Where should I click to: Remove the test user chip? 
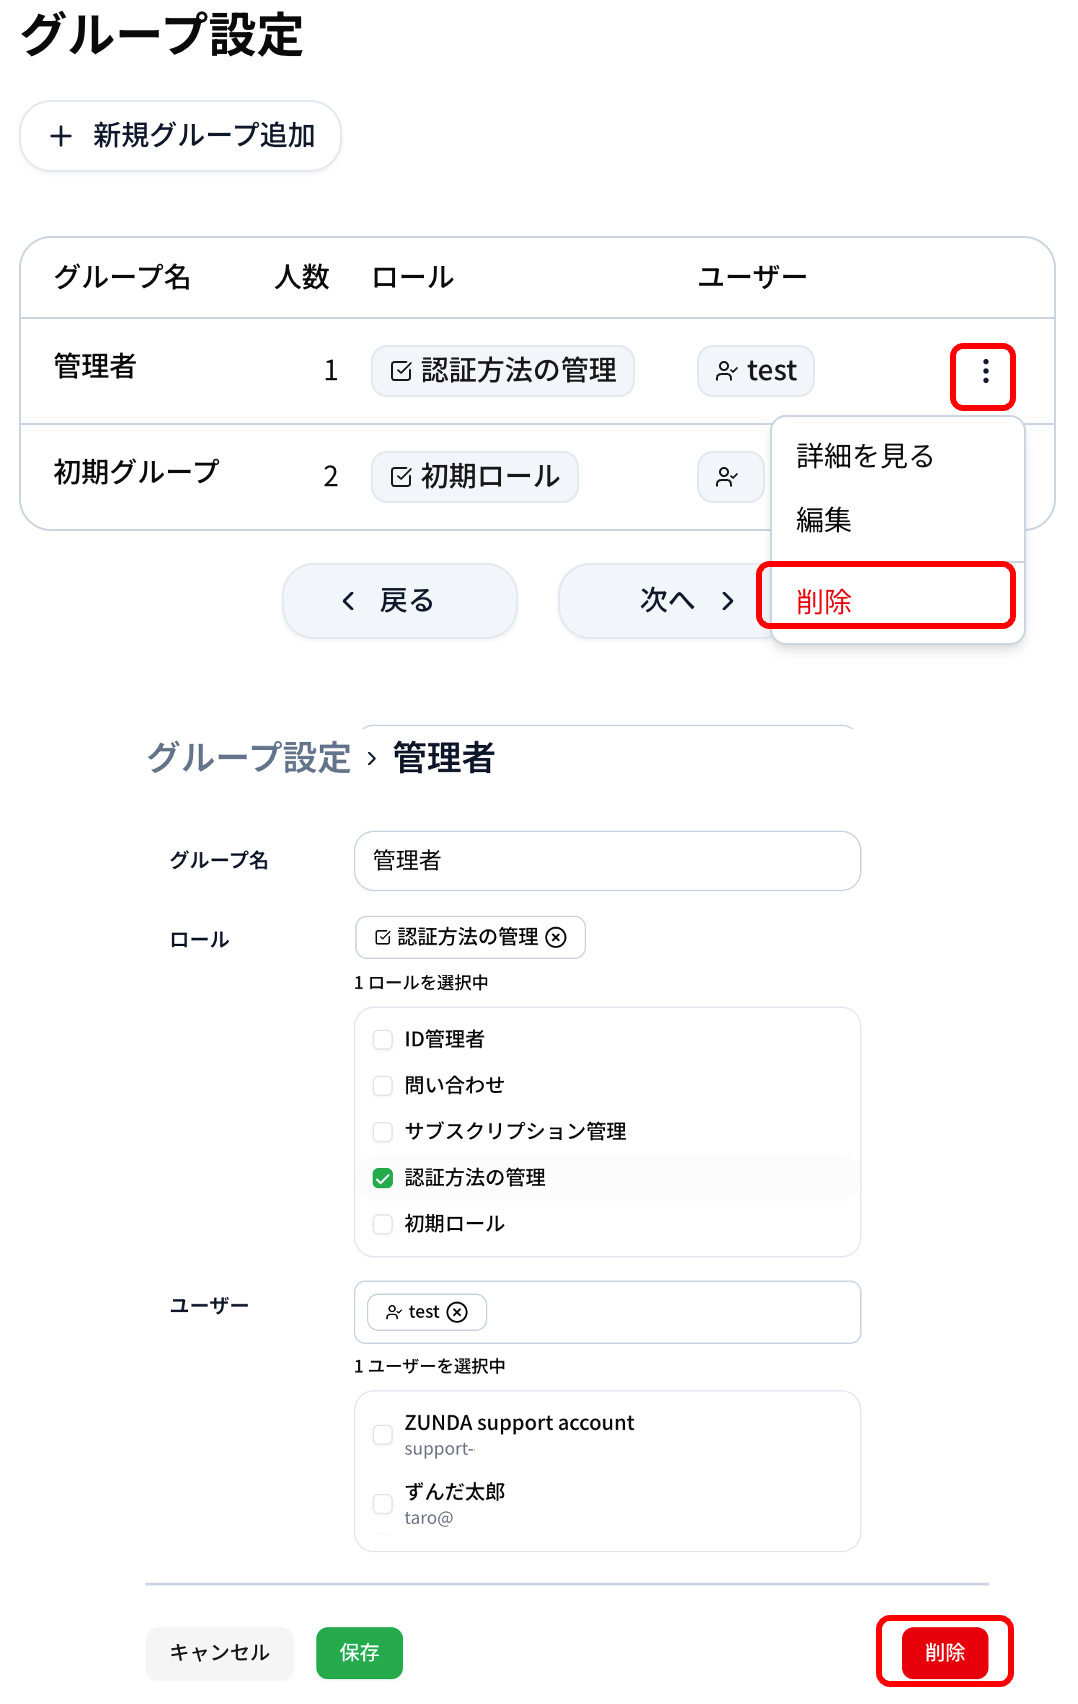(457, 1312)
